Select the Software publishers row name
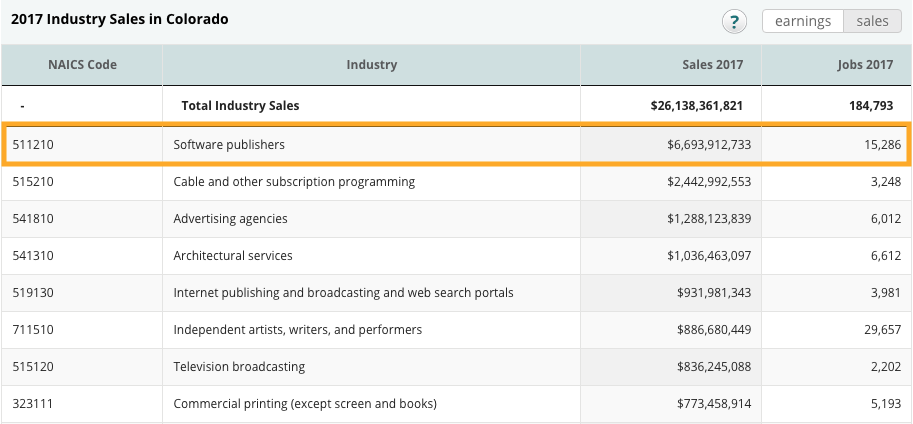The image size is (913, 424). [229, 144]
